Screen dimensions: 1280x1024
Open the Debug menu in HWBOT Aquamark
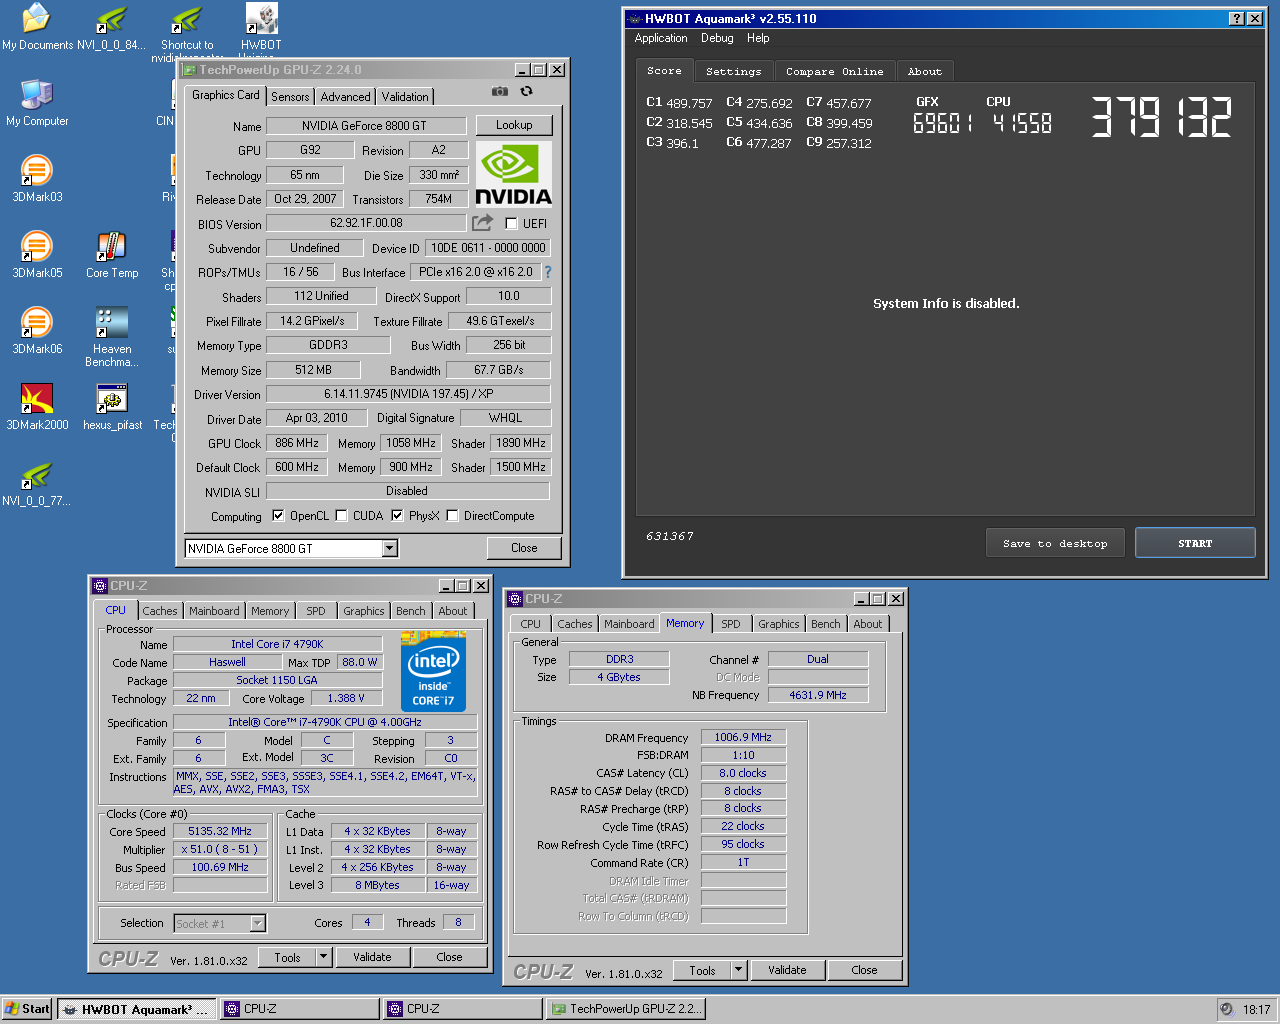[717, 38]
